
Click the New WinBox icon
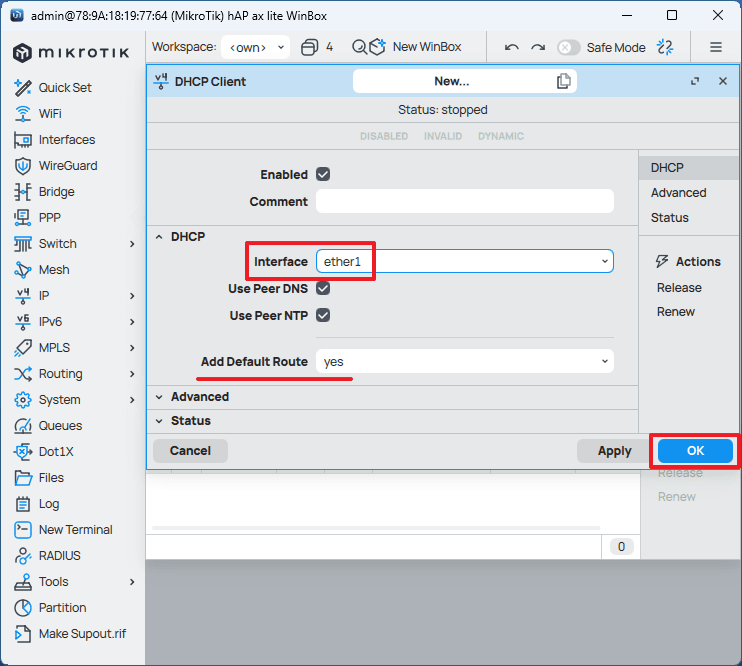[377, 47]
